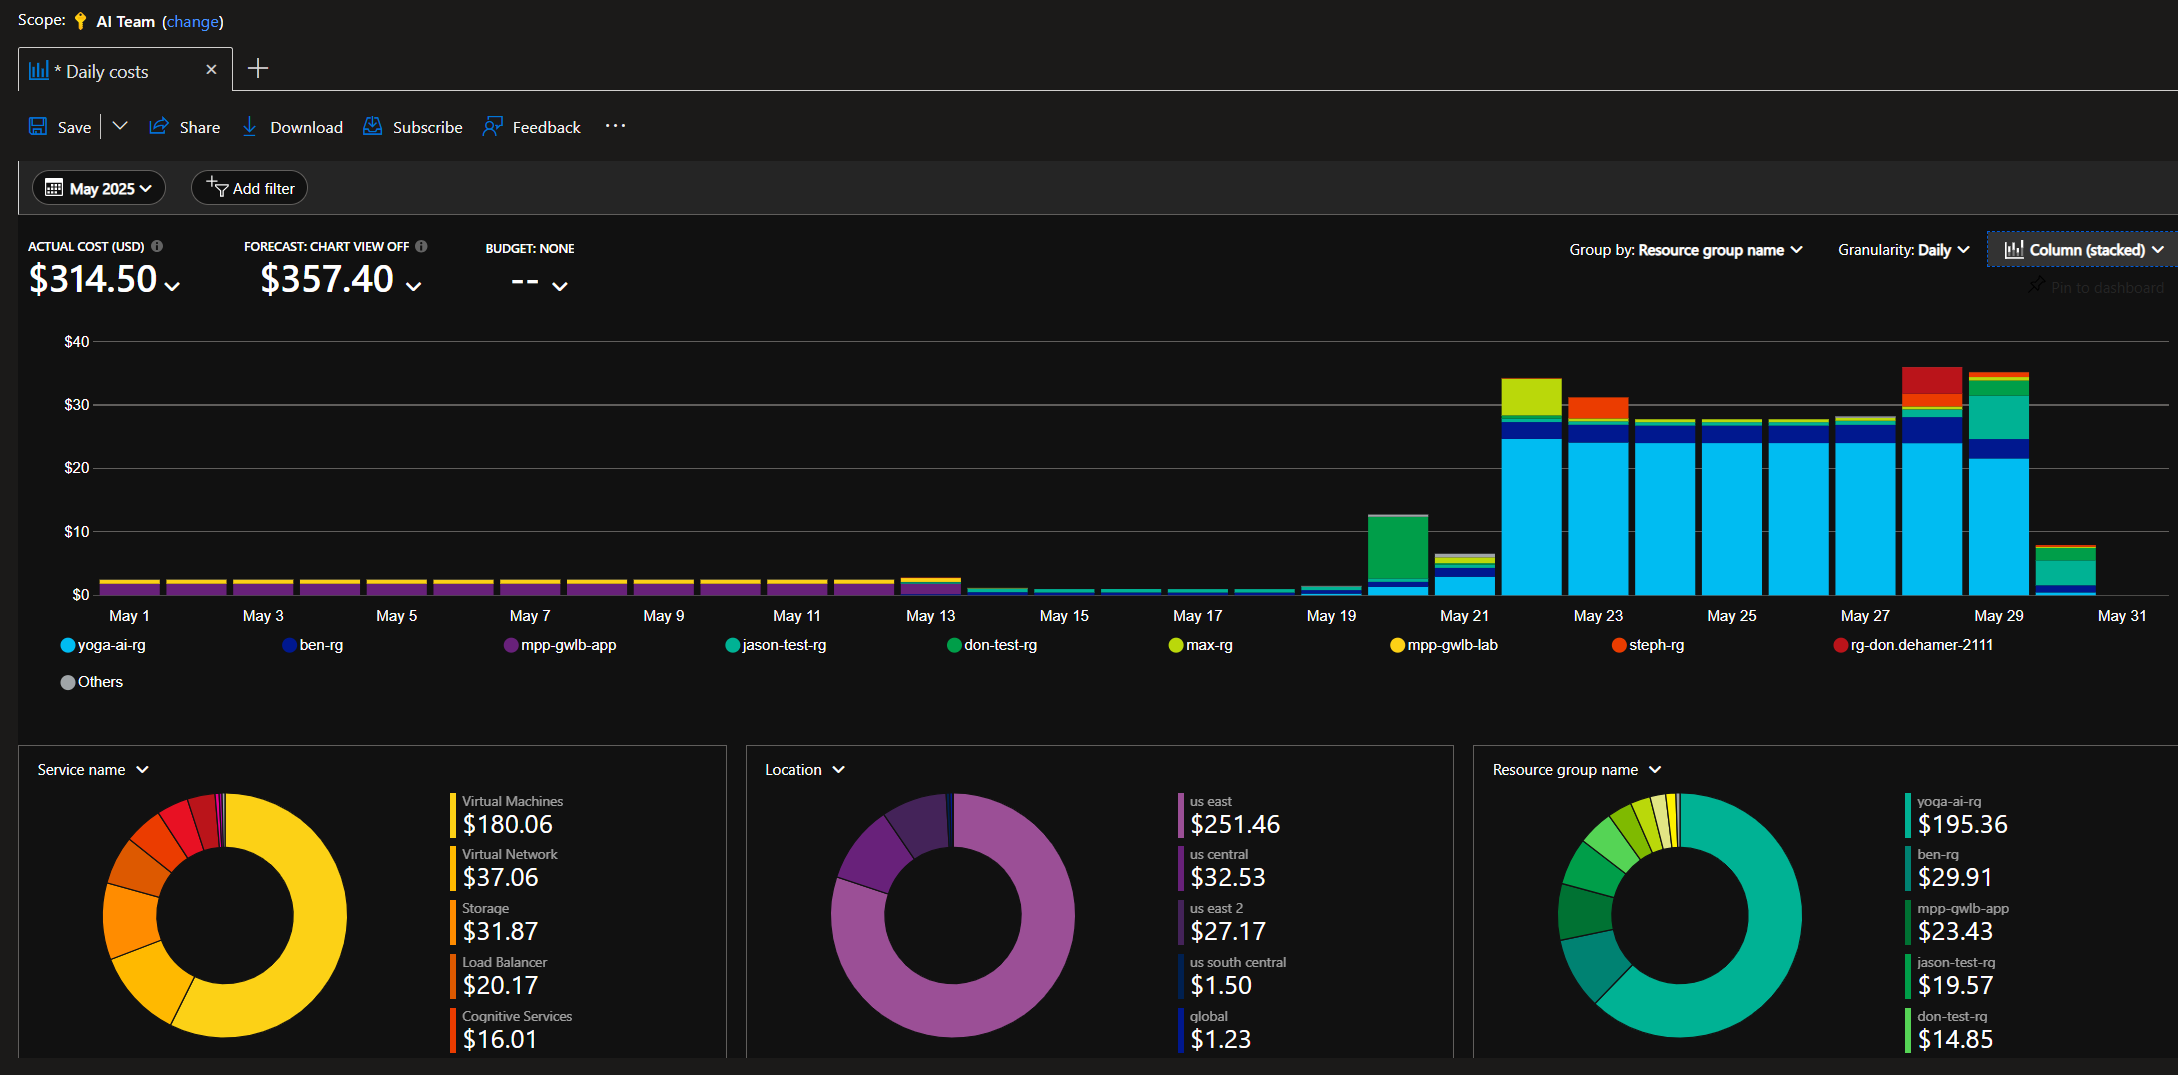
Task: Click the Save disk icon
Action: click(38, 127)
